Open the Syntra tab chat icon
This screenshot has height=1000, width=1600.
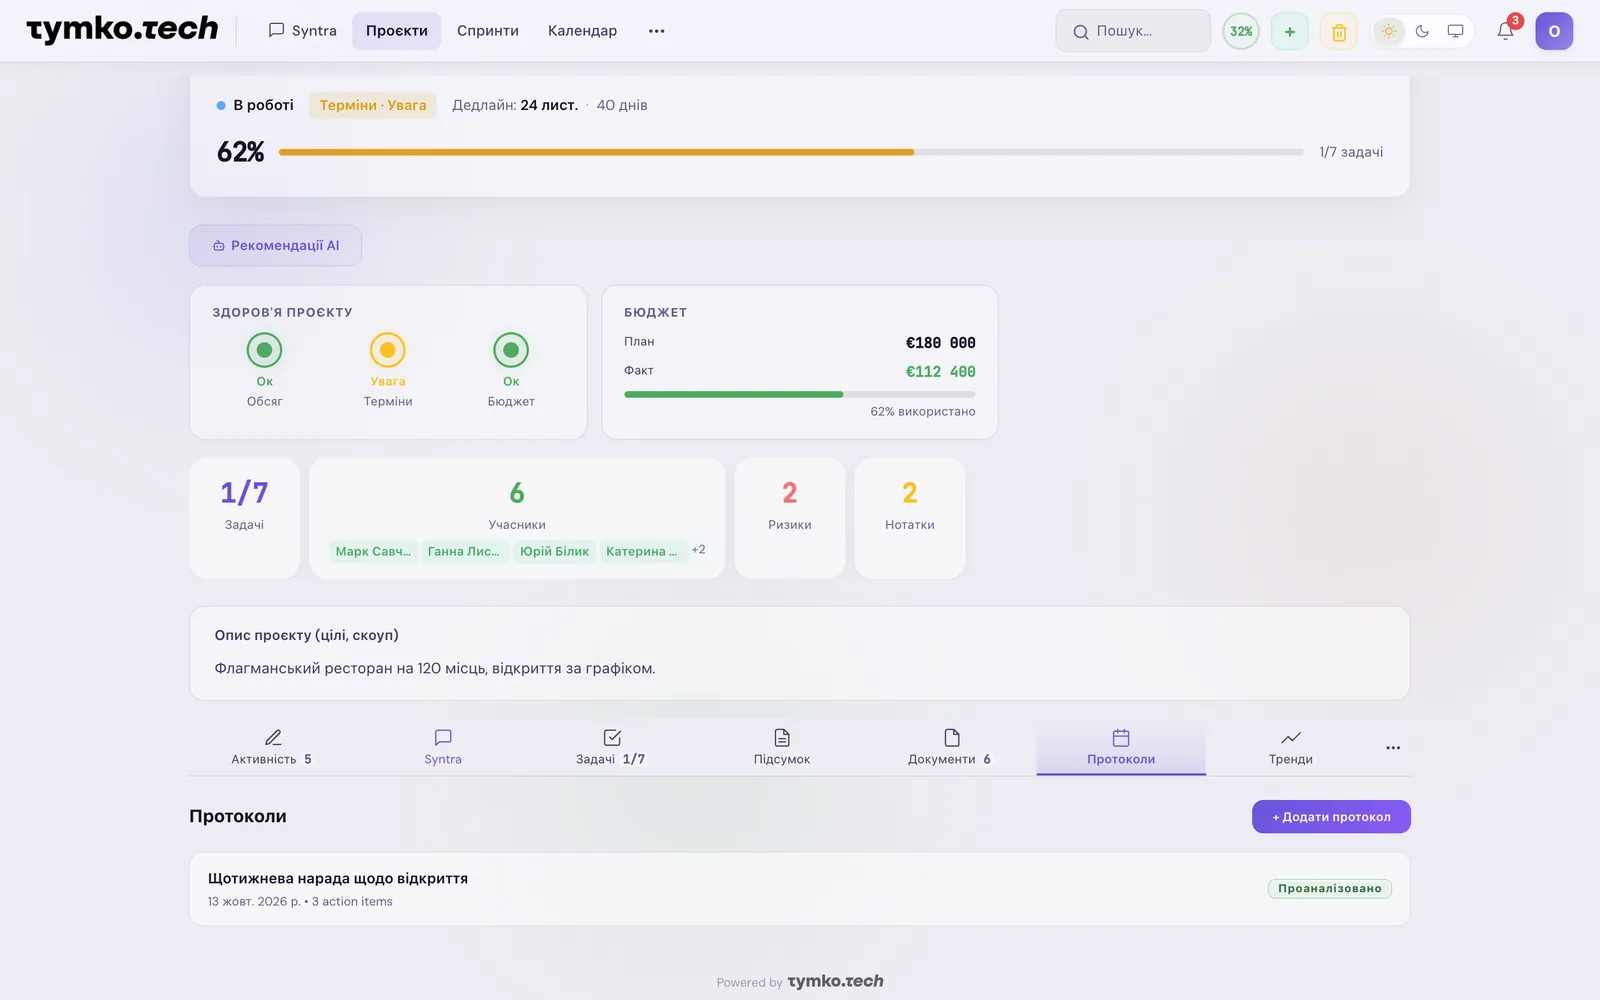pyautogui.click(x=443, y=738)
